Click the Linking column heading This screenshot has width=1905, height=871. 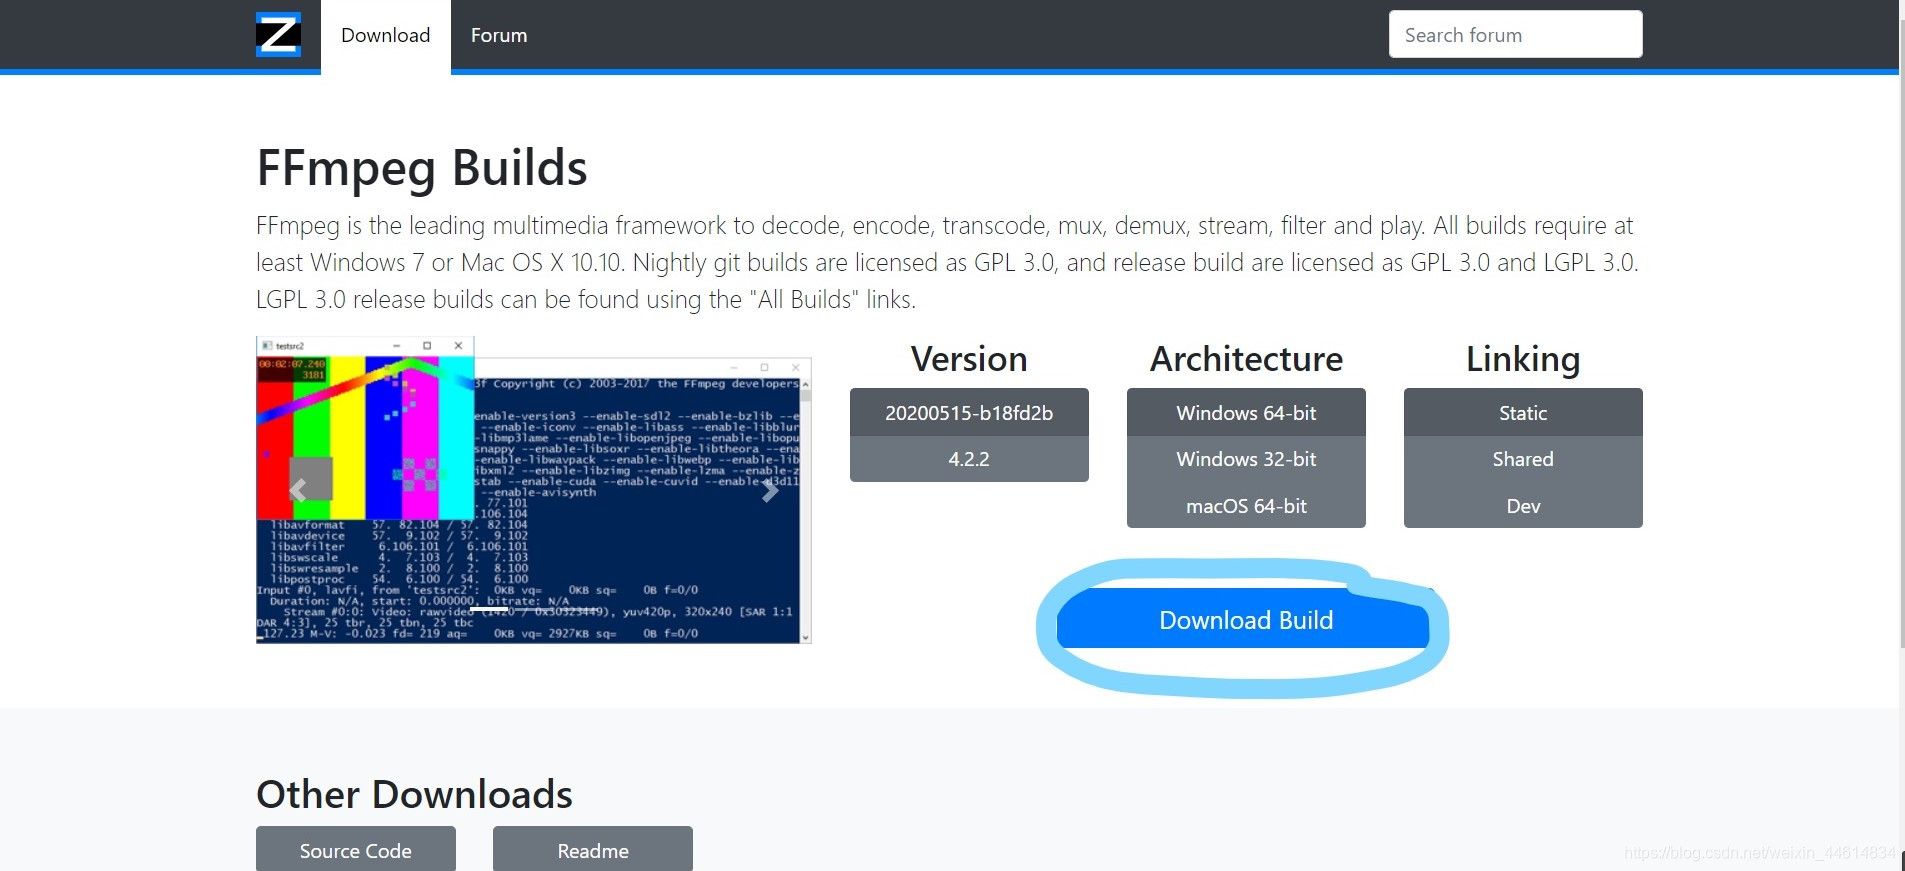1523,359
